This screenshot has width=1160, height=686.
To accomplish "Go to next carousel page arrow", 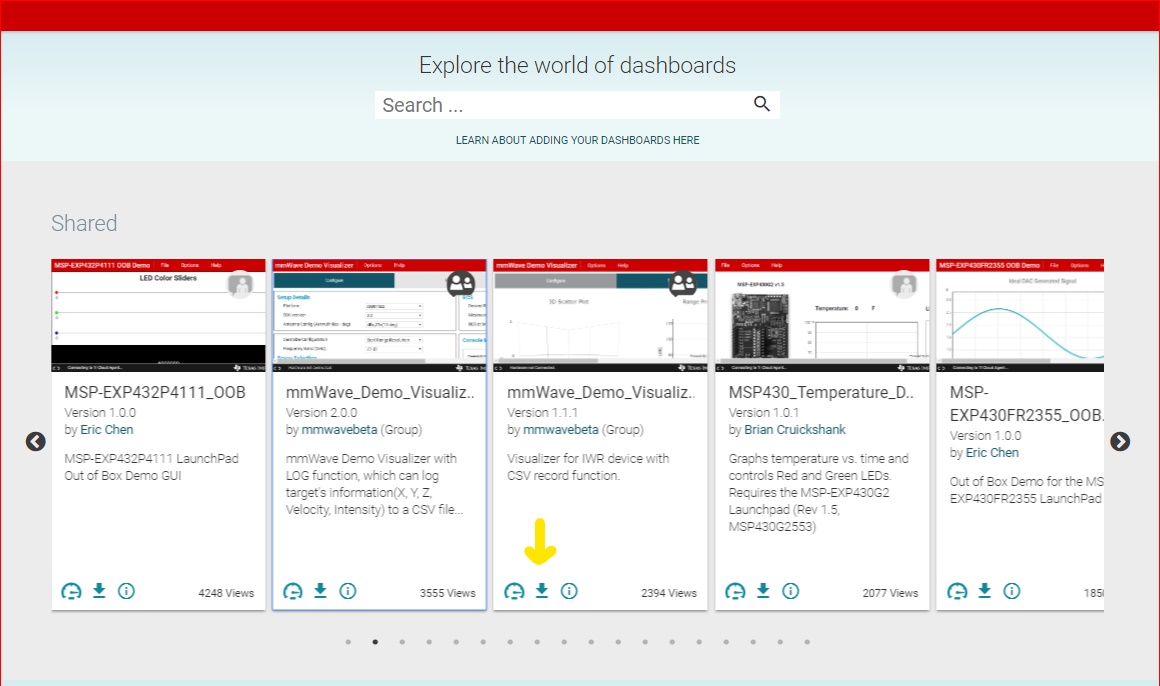I will pos(1120,442).
